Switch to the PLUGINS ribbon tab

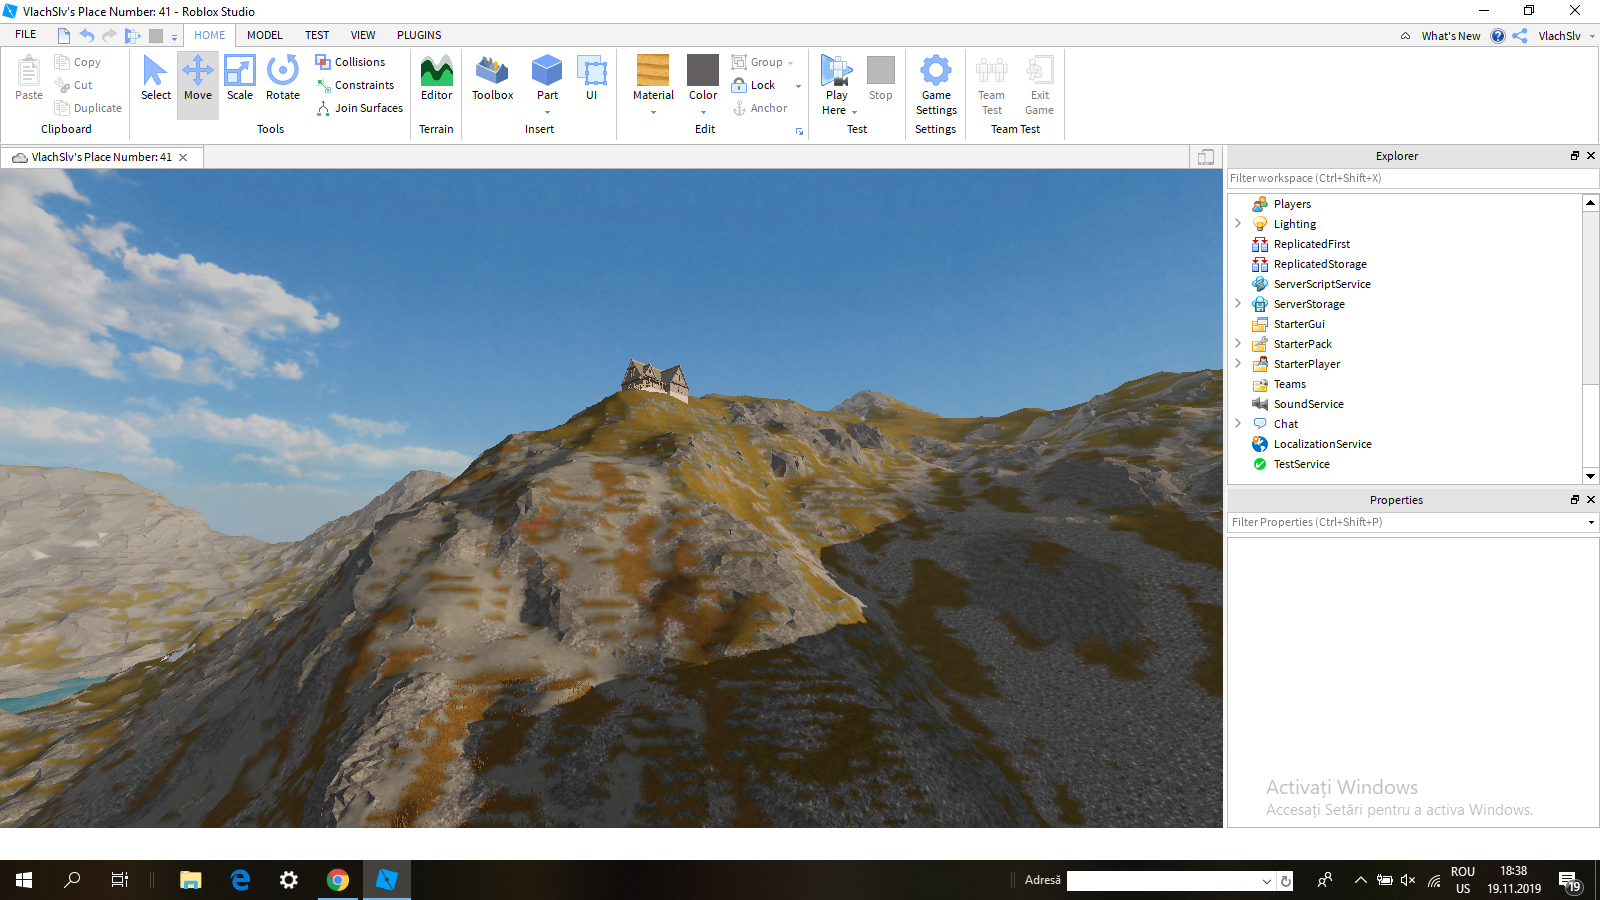419,35
